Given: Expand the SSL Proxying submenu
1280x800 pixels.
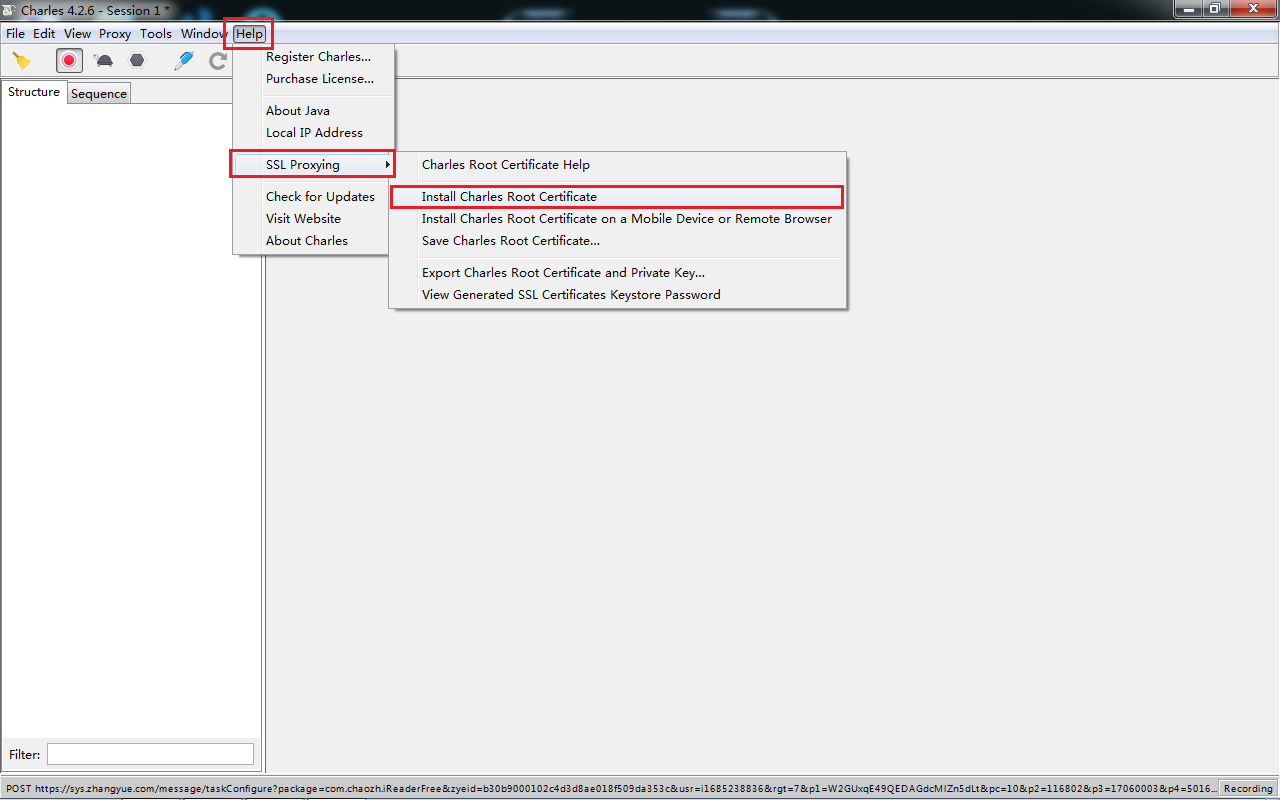Looking at the screenshot, I should [312, 165].
